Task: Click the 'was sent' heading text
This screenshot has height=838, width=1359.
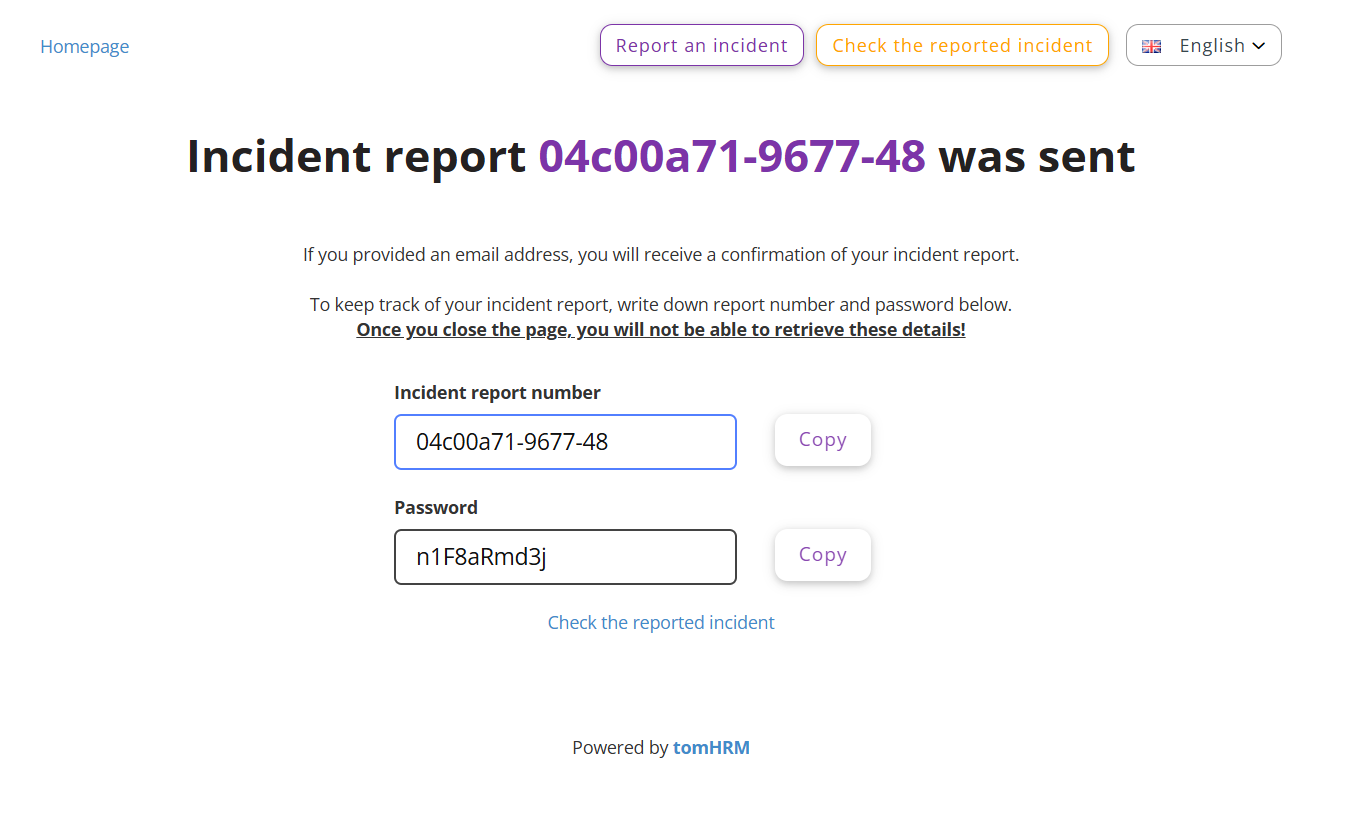Action: 1036,157
